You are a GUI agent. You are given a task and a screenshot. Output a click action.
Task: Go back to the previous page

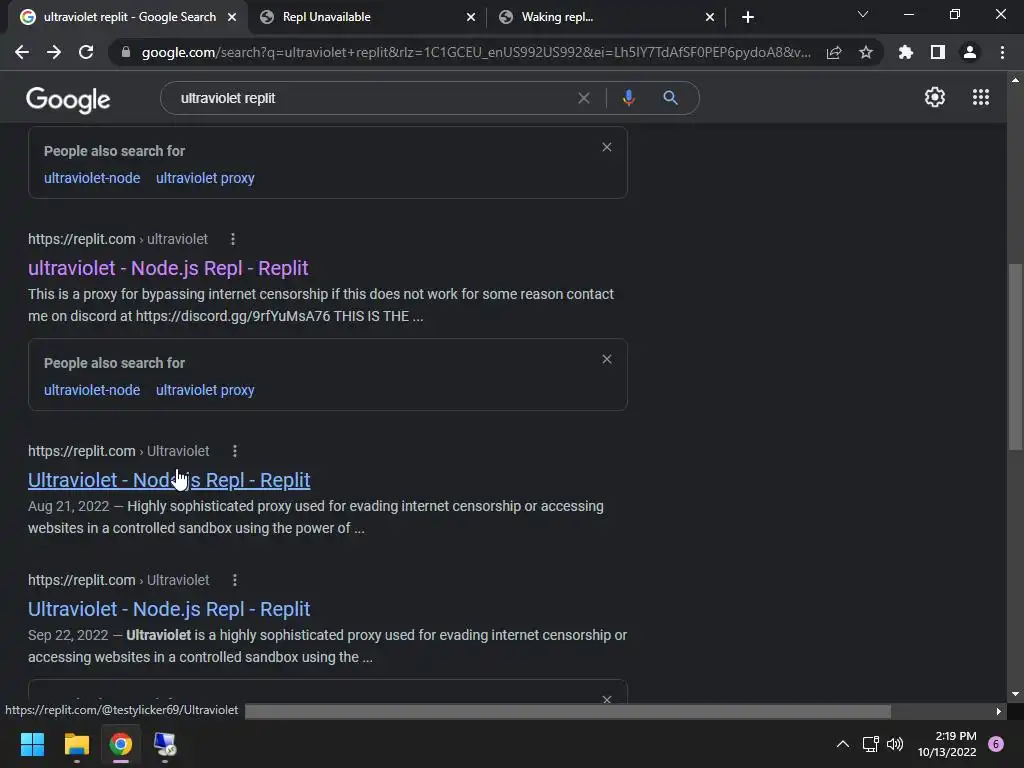tap(22, 52)
